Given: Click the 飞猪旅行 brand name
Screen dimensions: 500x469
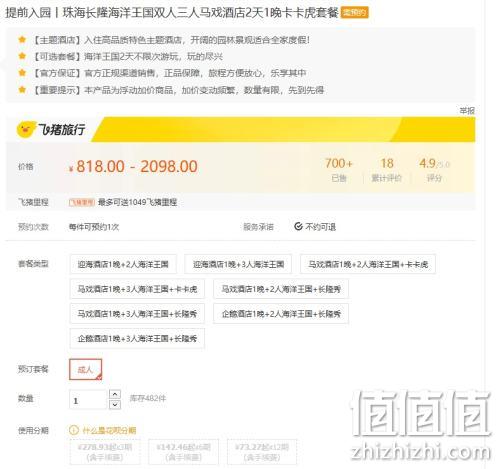Looking at the screenshot, I should click(61, 129).
